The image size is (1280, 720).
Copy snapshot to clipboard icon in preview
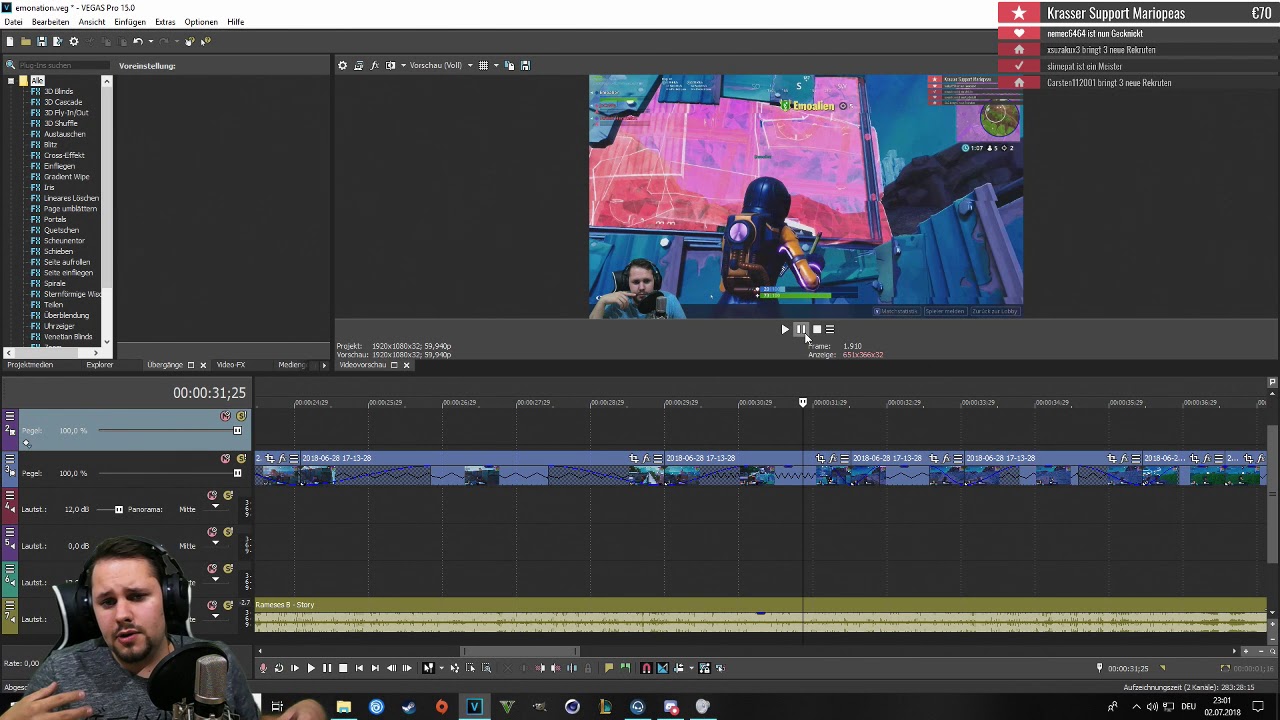509,66
